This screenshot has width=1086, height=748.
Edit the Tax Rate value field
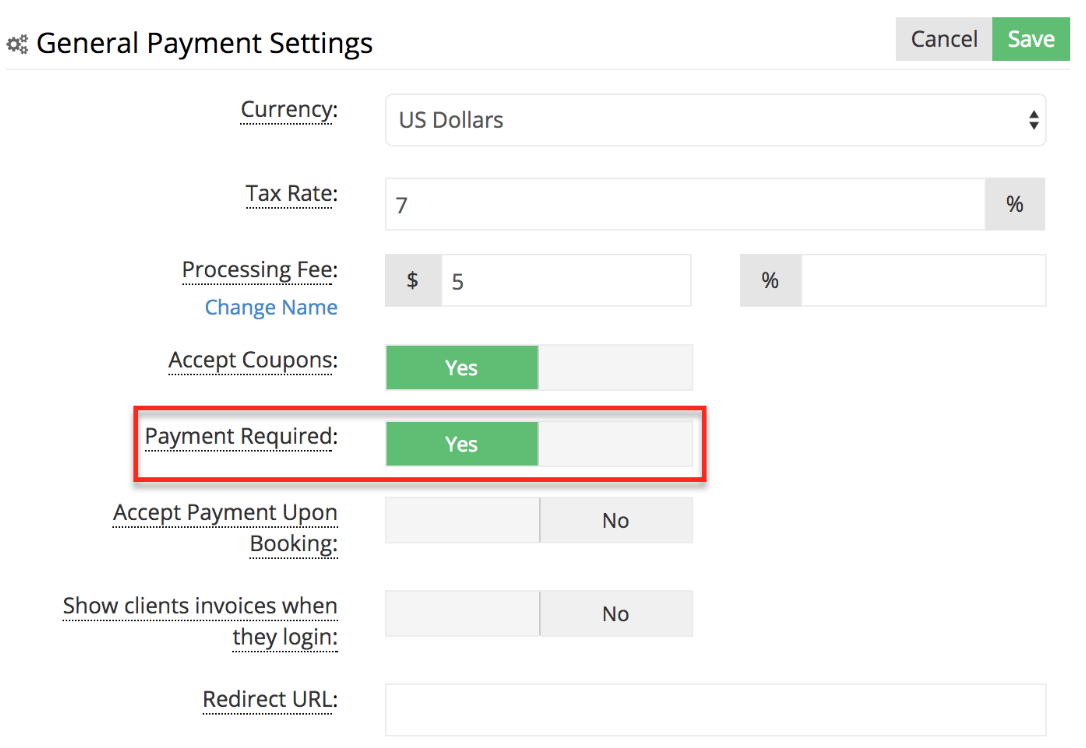[680, 204]
